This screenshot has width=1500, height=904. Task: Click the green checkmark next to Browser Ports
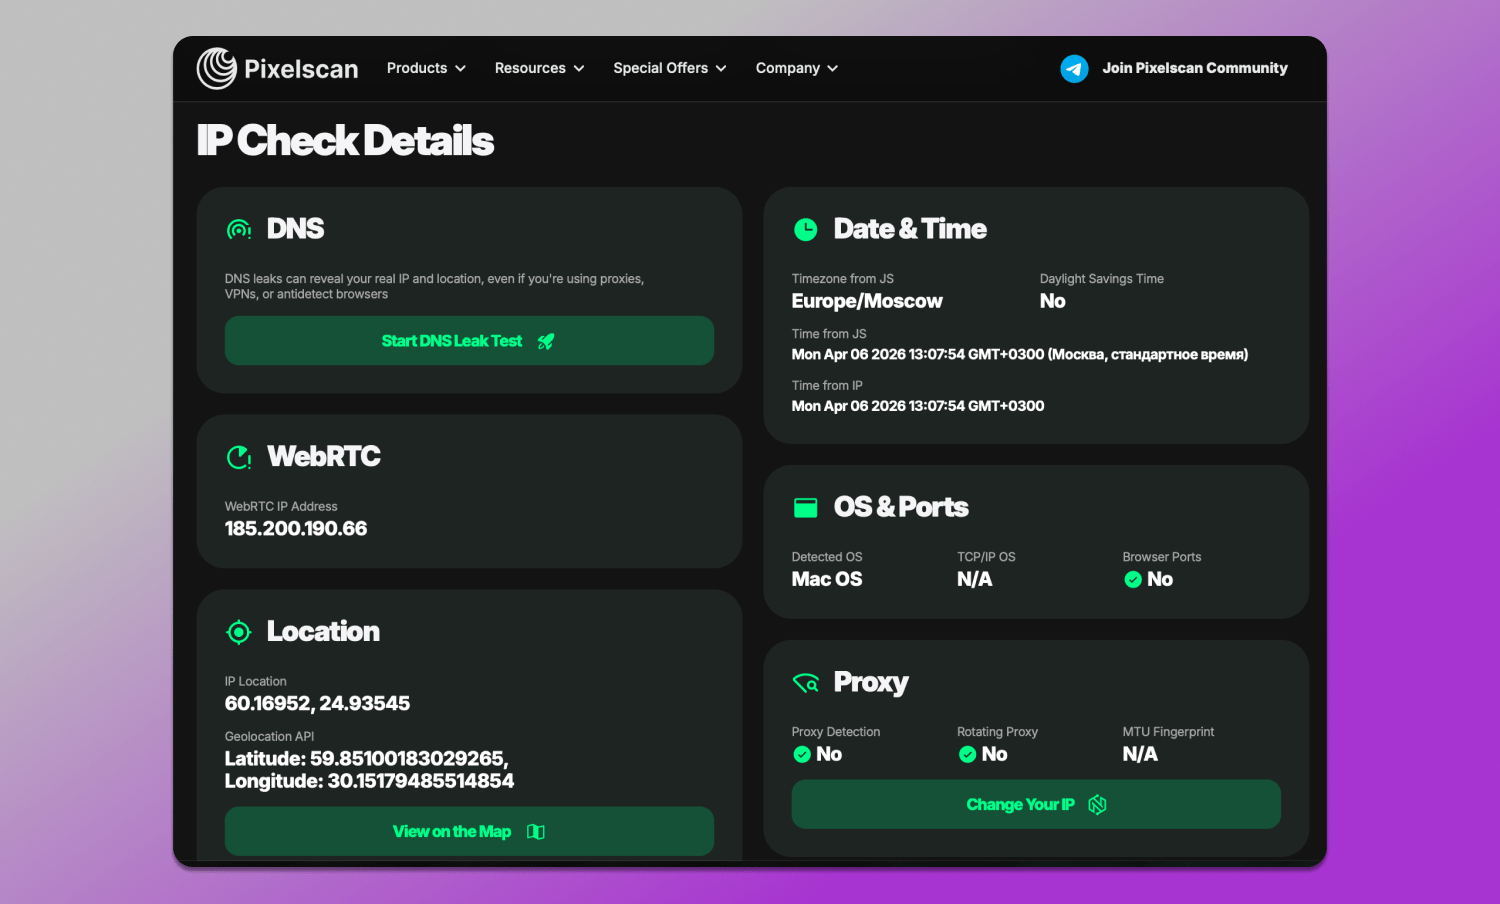1133,579
